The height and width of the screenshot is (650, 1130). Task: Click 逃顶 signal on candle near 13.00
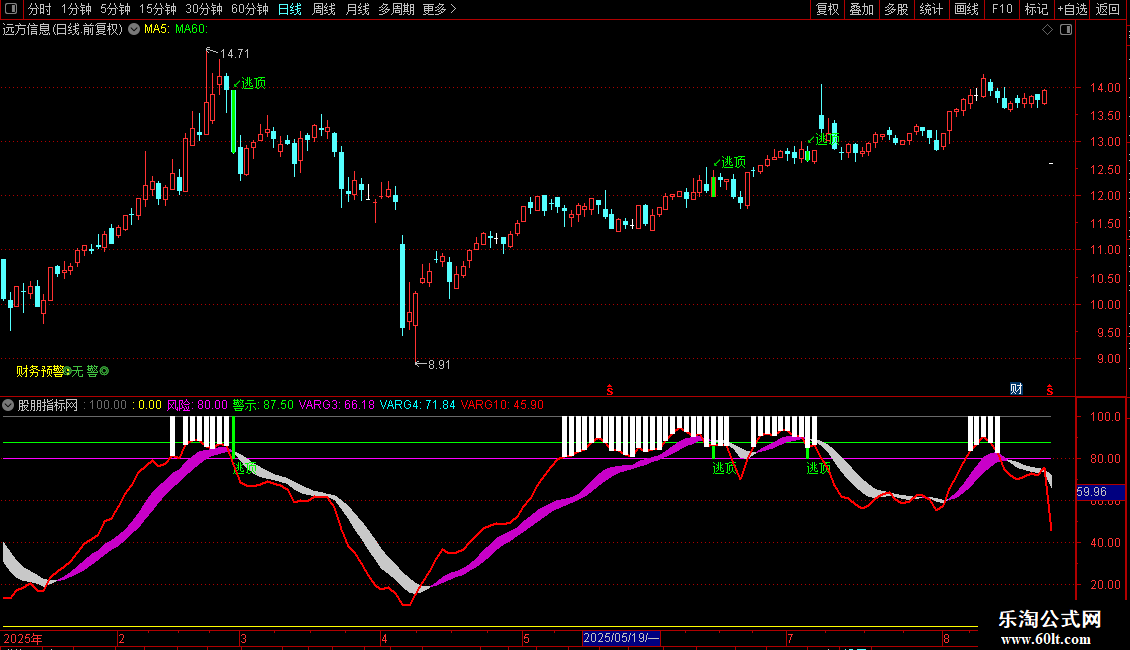coord(827,138)
